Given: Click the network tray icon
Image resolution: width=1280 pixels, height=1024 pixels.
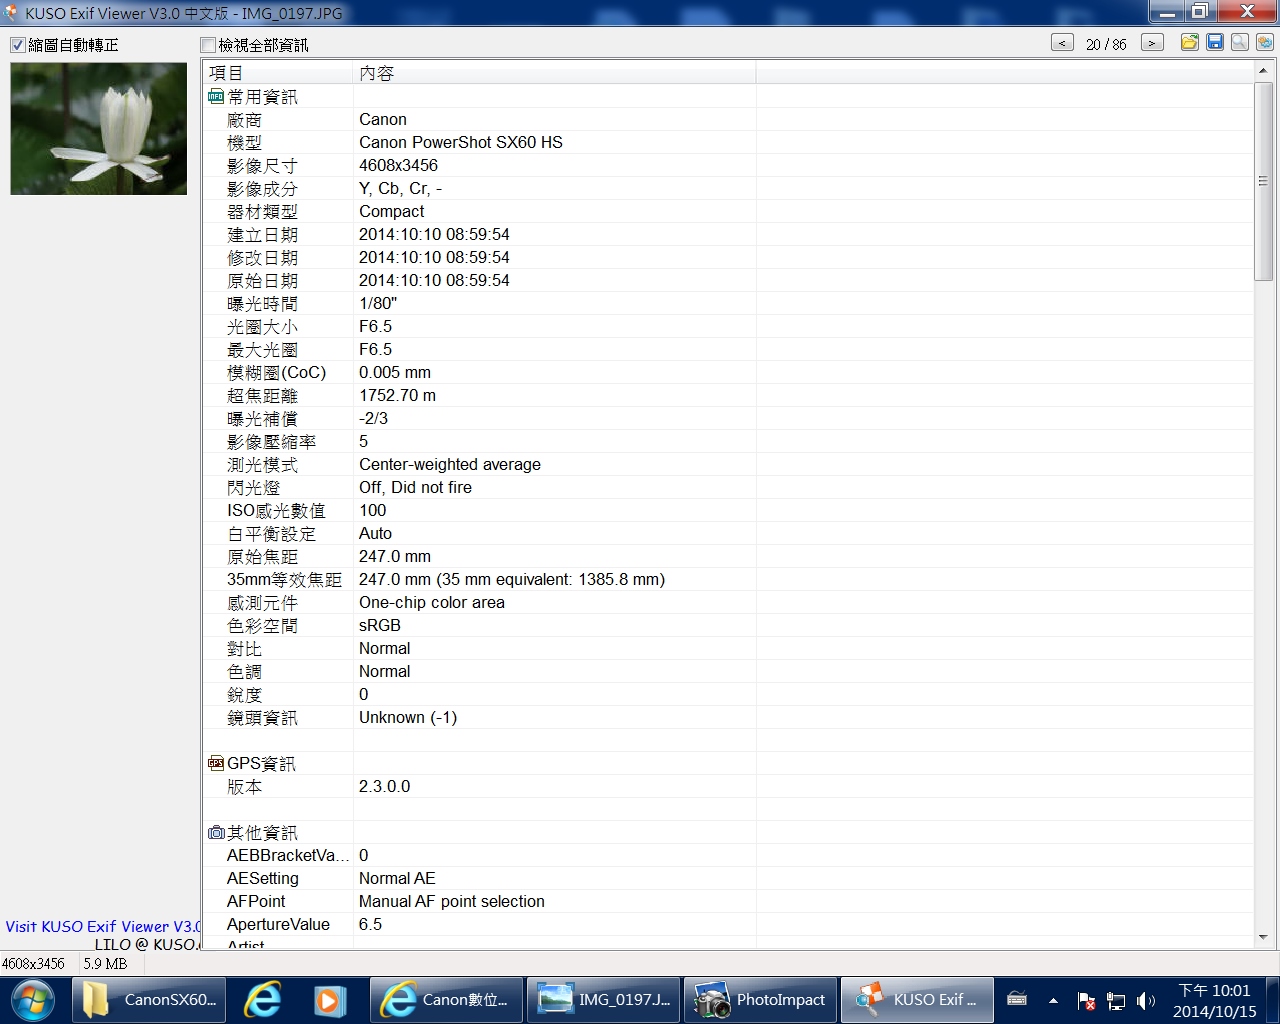Looking at the screenshot, I should 1116,1001.
